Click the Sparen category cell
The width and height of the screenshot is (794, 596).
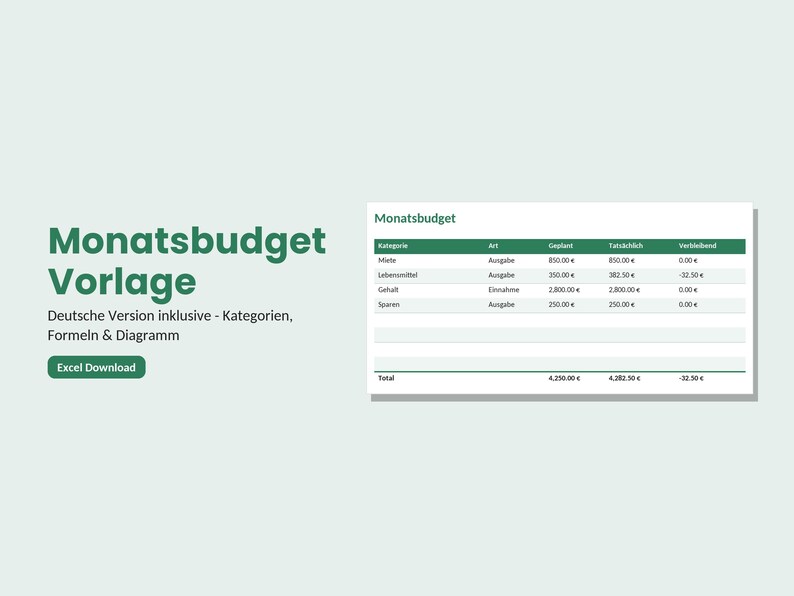coord(388,304)
